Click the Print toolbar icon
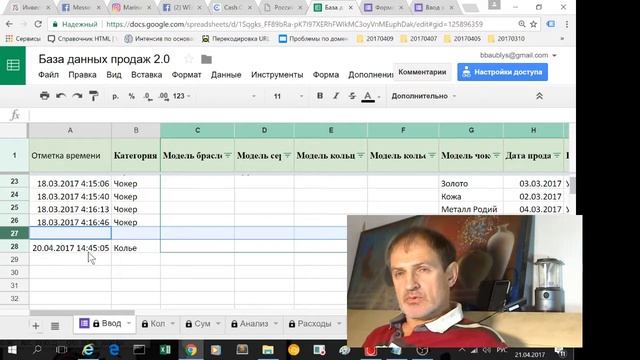Screen dimensions: 640x360 tap(44, 96)
